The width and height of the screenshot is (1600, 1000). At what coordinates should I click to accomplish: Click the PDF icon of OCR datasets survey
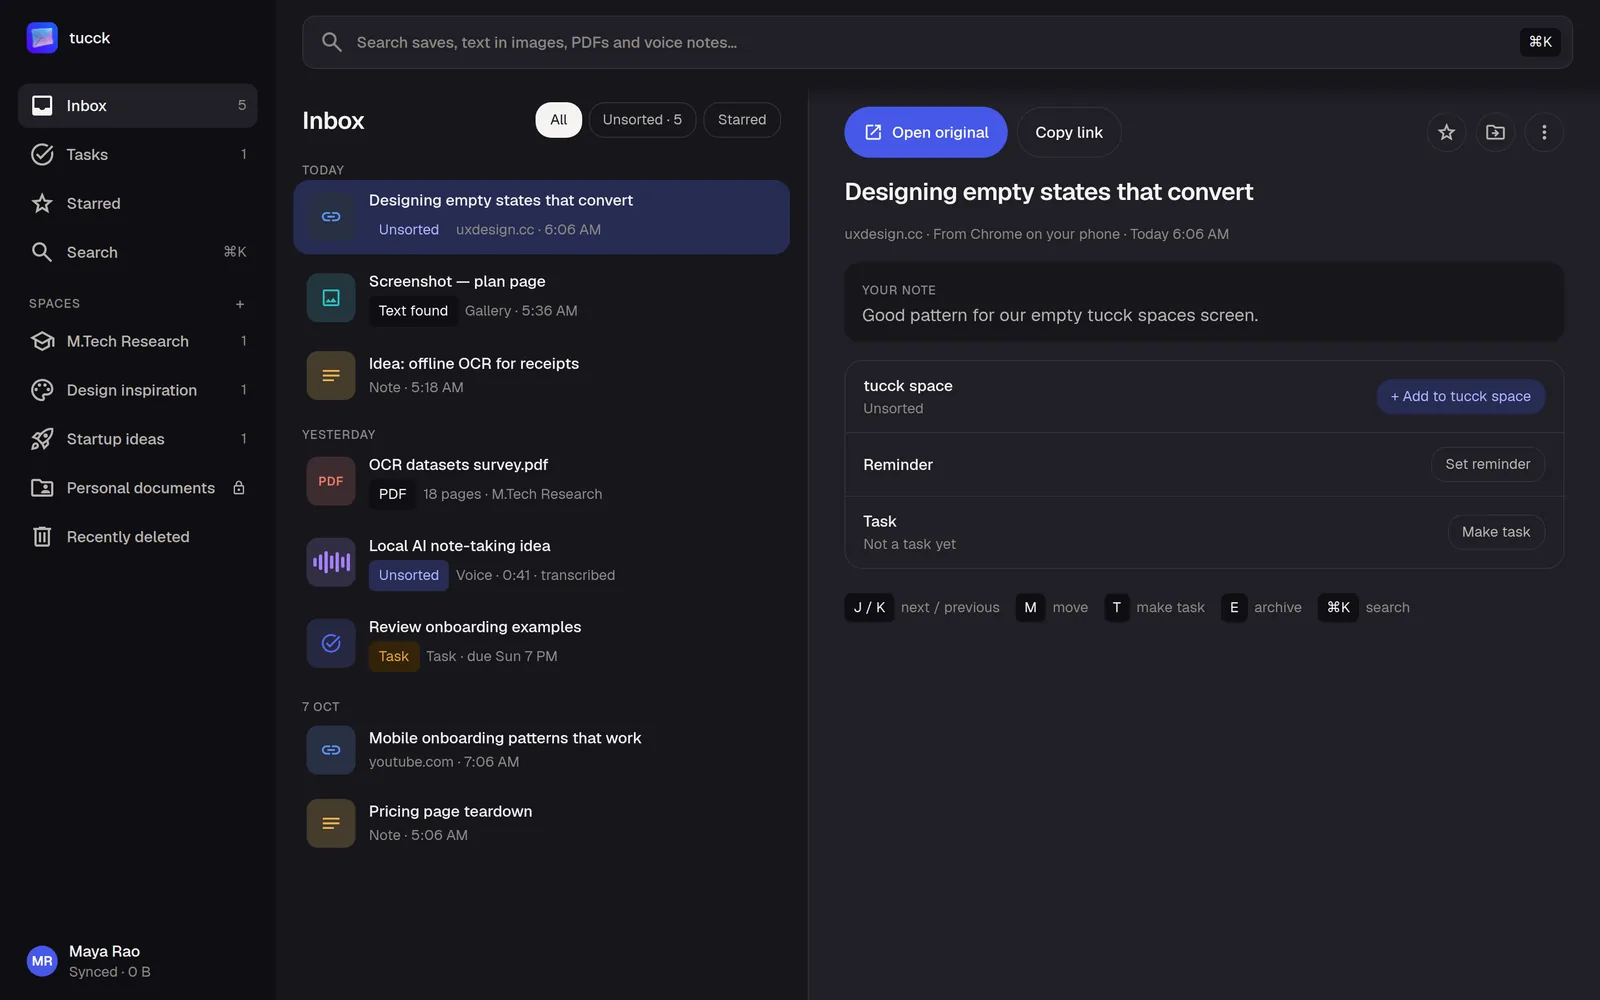[x=331, y=481]
